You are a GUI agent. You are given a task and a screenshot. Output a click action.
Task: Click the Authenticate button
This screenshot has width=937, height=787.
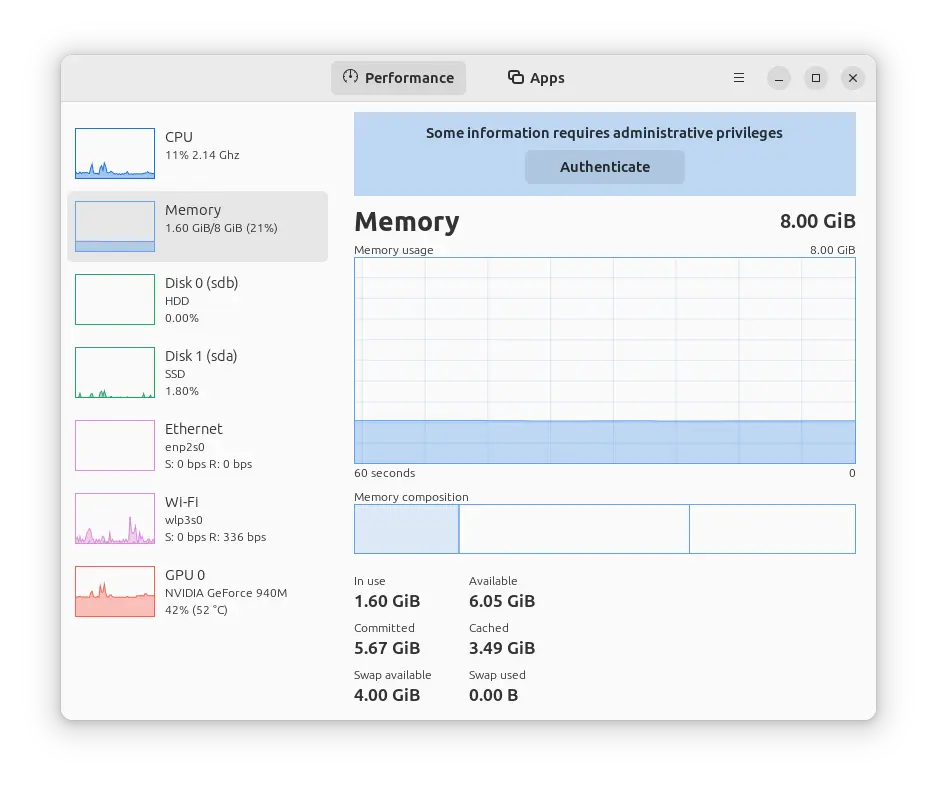click(x=604, y=167)
